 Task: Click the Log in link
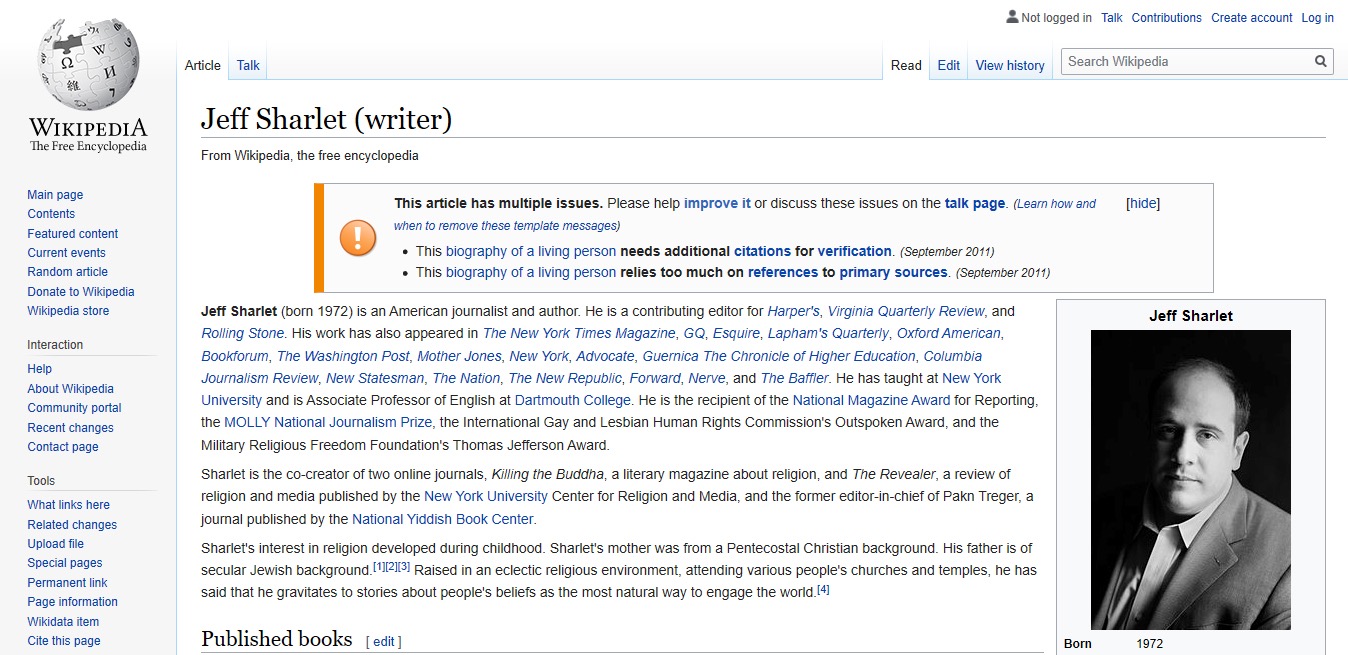[x=1317, y=18]
